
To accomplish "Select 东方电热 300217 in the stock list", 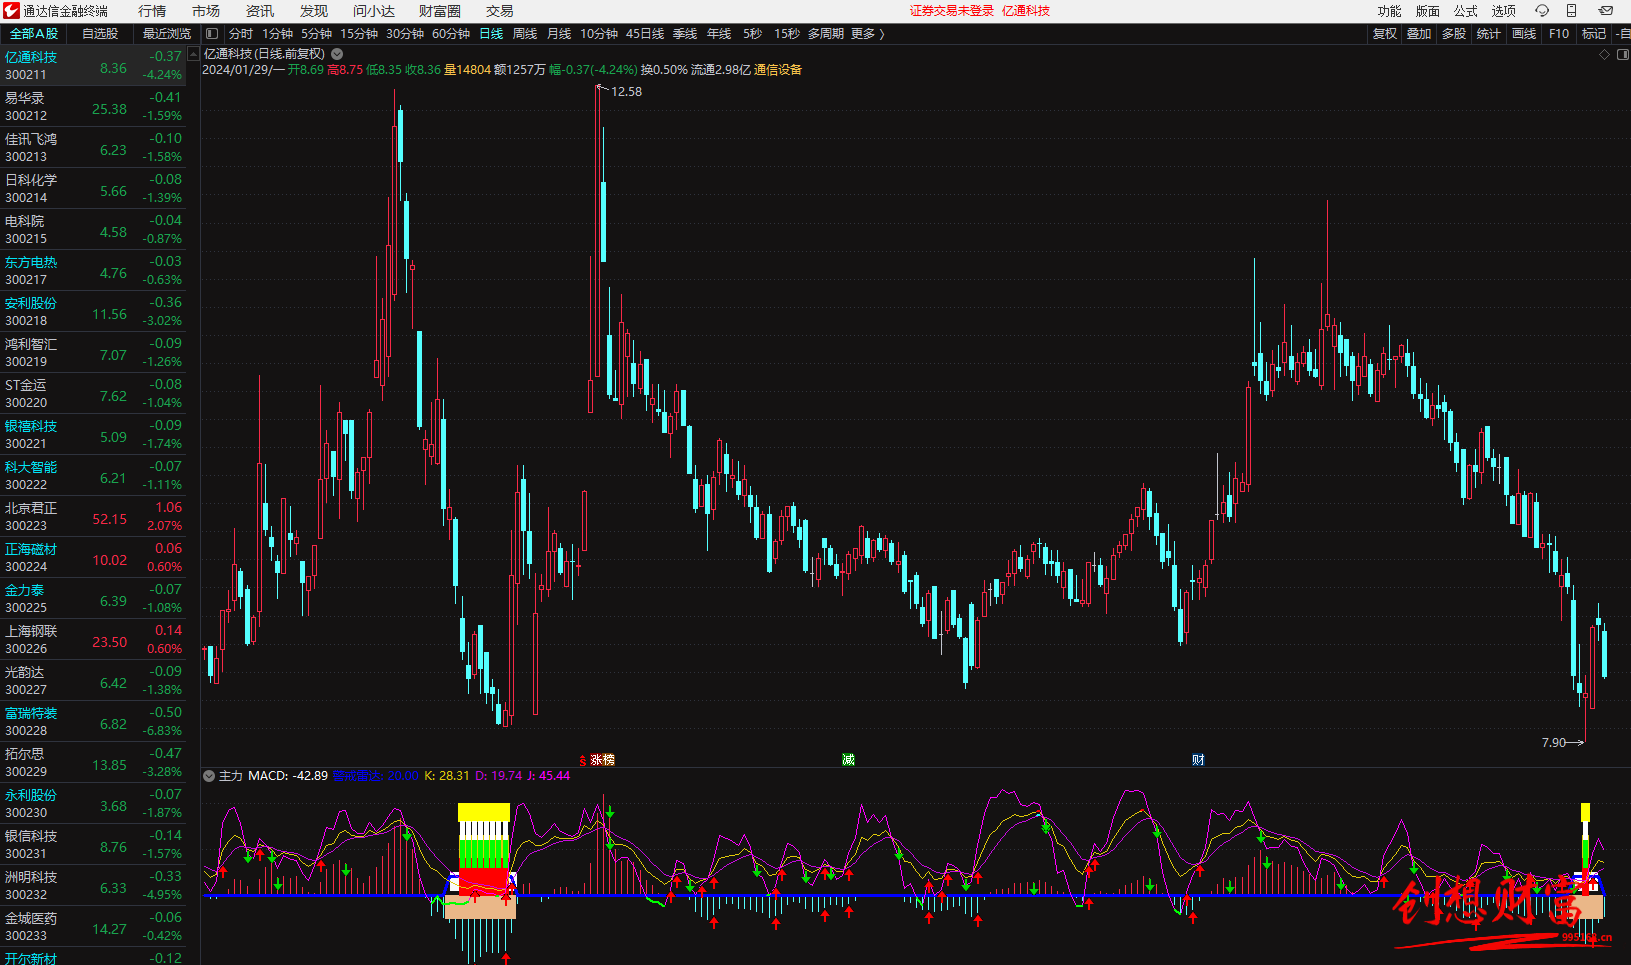I will click(x=93, y=271).
